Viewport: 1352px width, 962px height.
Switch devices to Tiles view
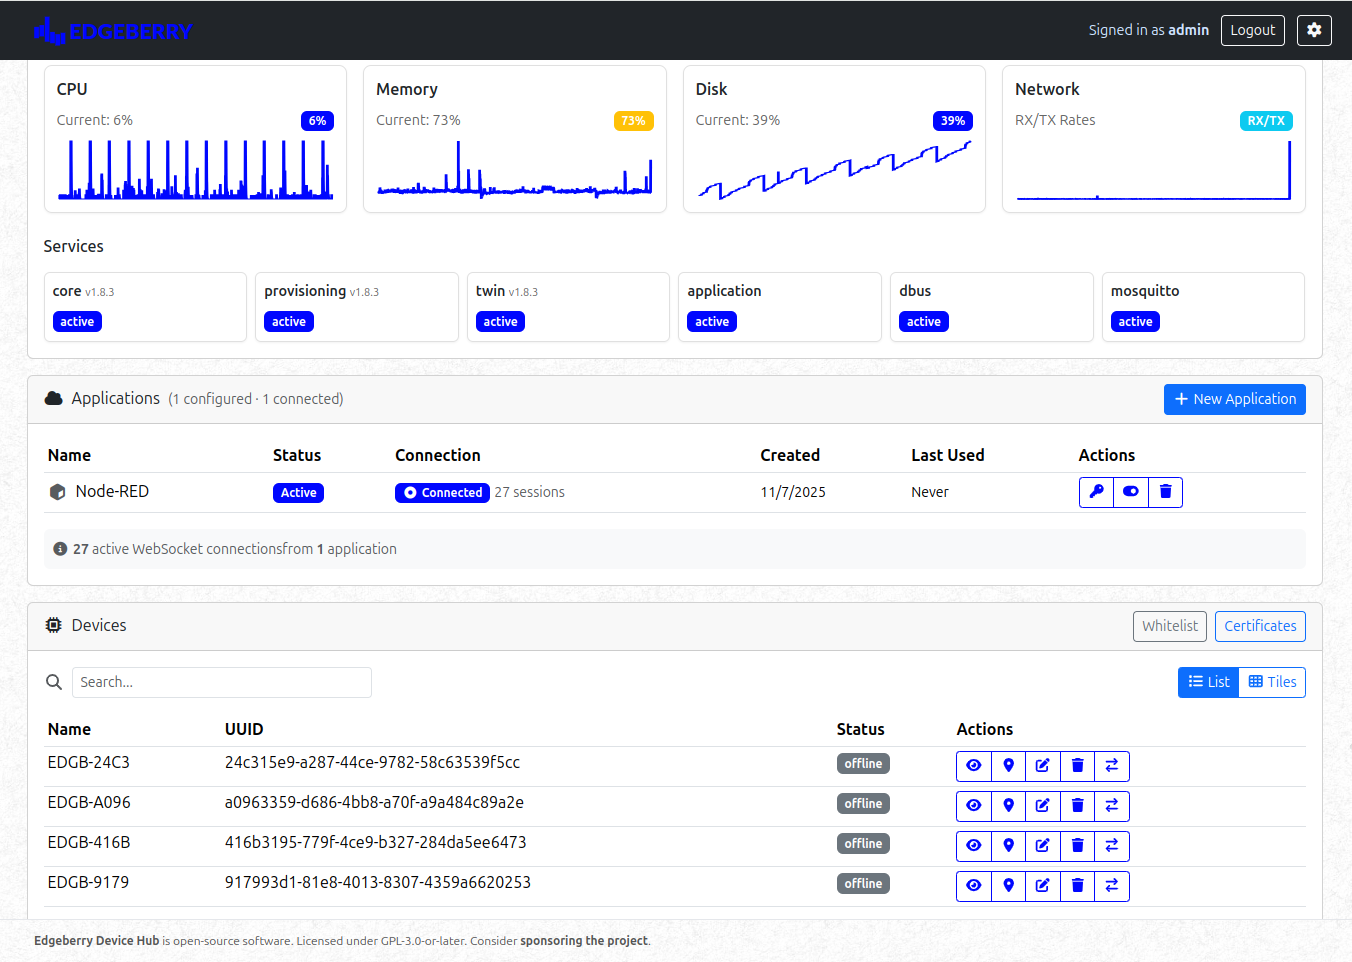click(x=1272, y=682)
